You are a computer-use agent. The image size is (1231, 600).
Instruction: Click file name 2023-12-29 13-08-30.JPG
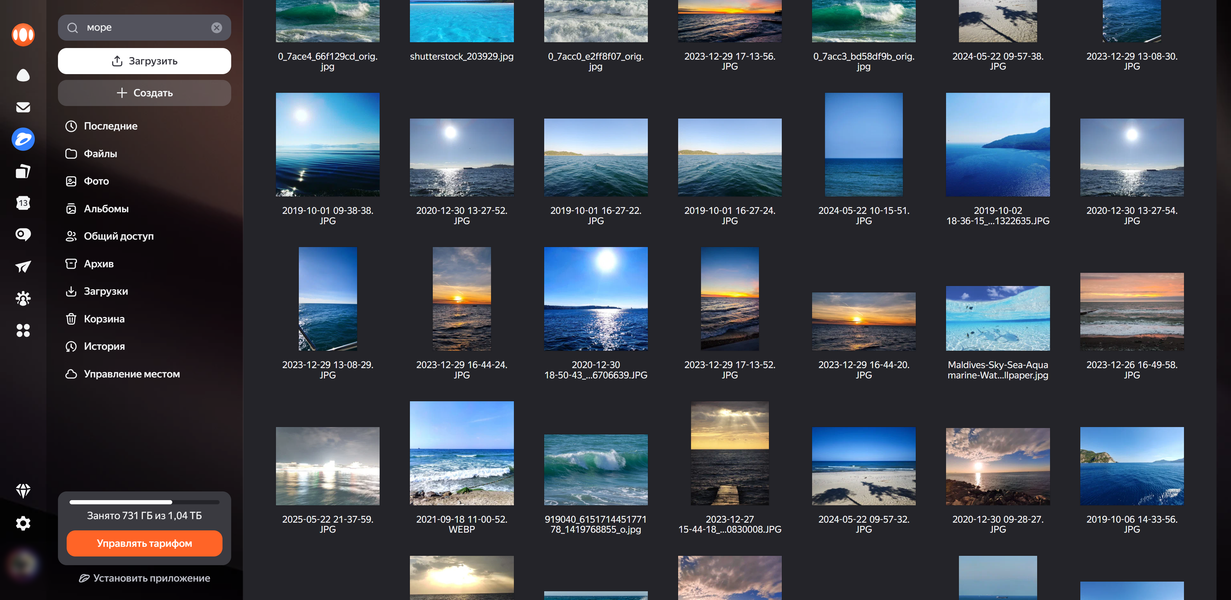[x=1131, y=62]
